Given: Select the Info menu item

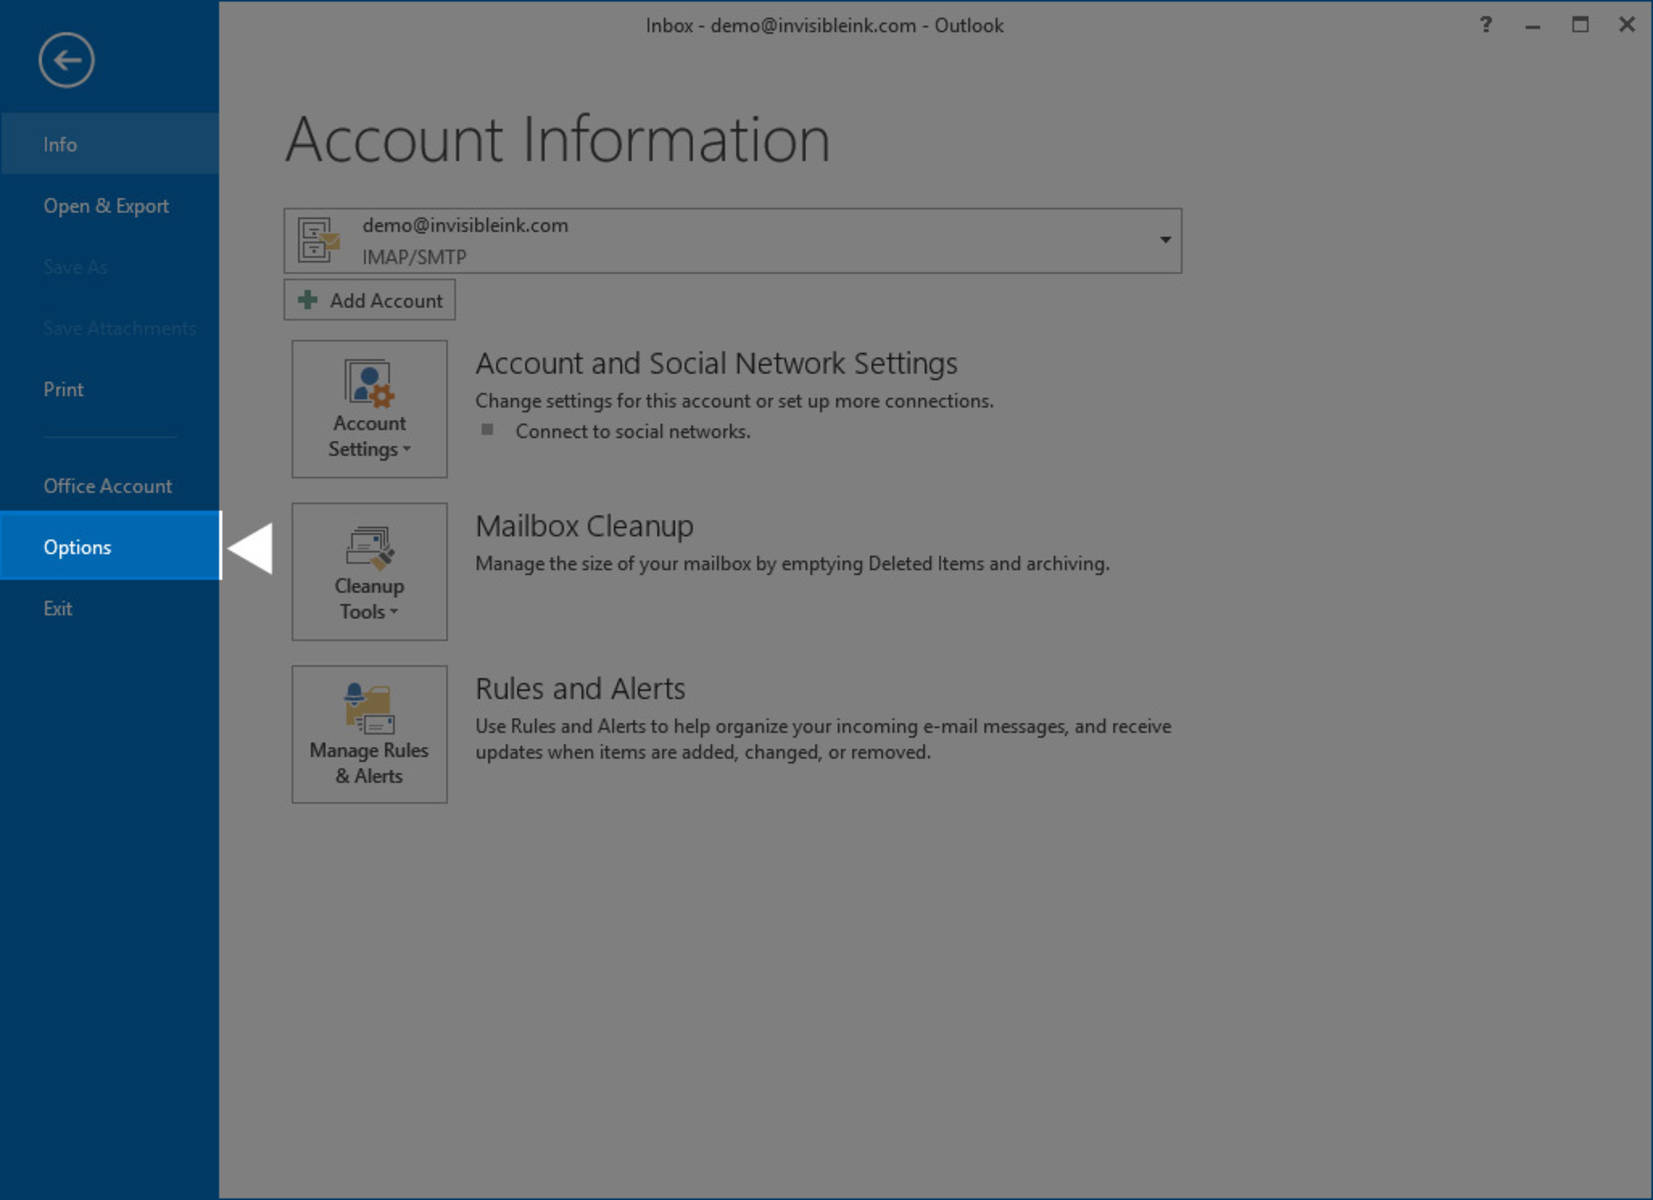Looking at the screenshot, I should (x=110, y=144).
